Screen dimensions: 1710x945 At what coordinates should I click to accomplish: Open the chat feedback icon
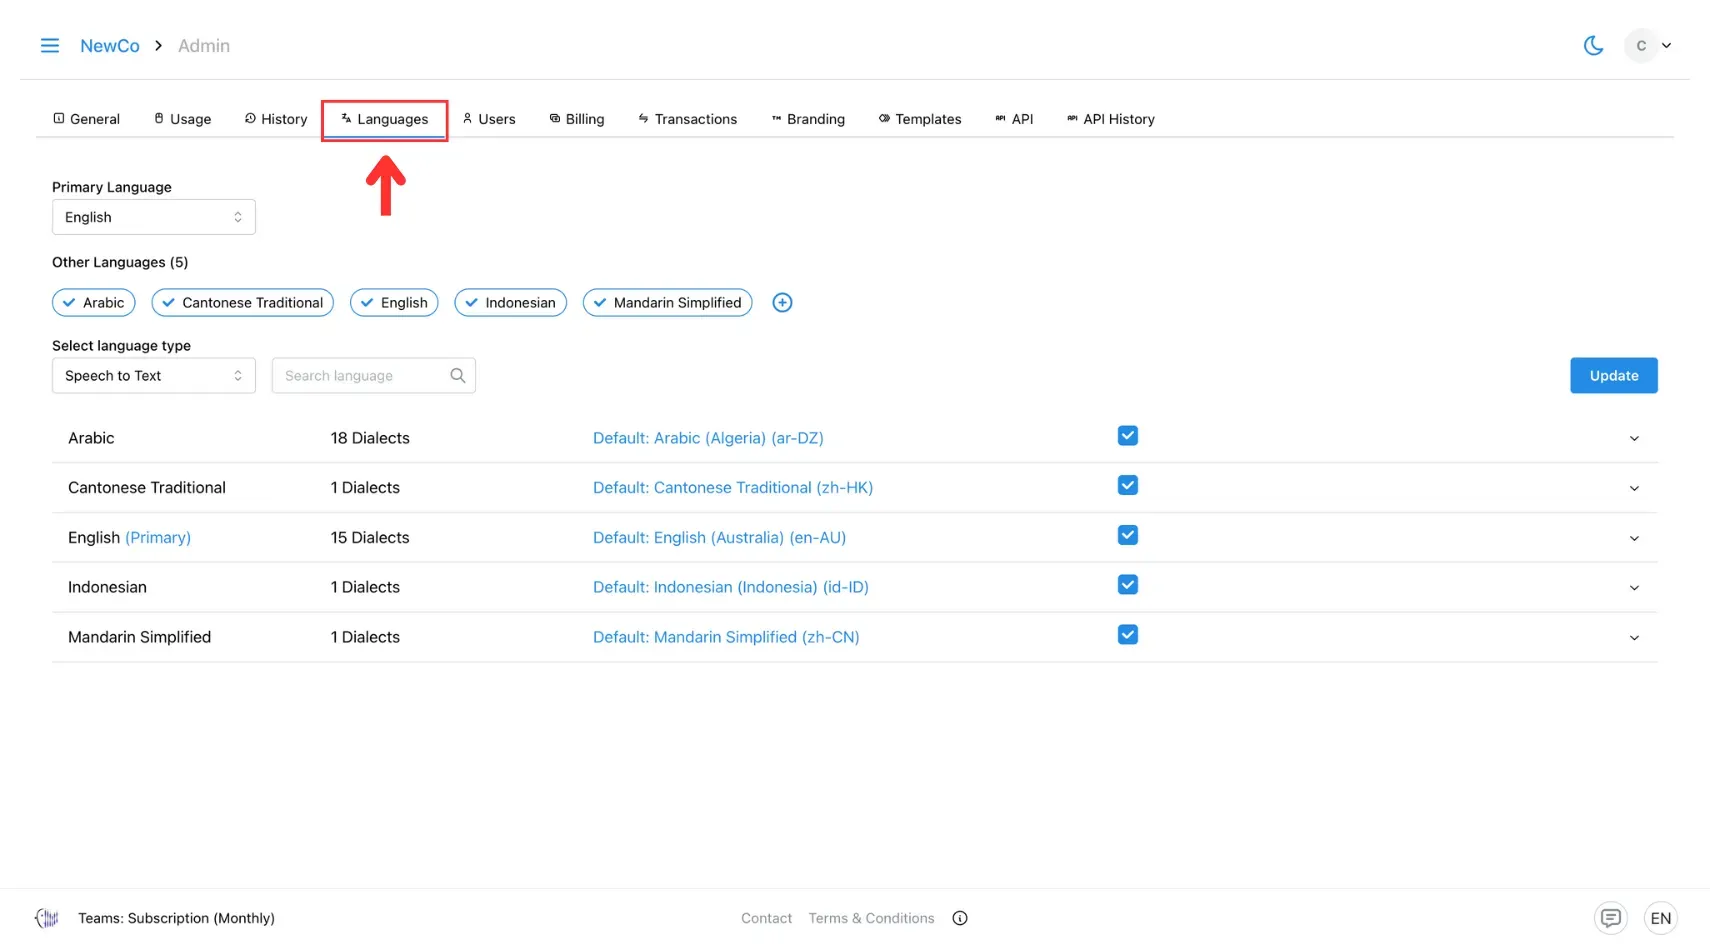(x=1610, y=918)
